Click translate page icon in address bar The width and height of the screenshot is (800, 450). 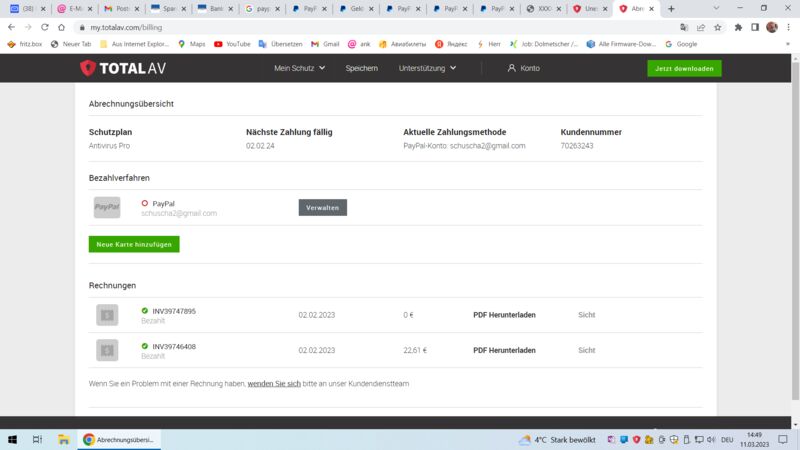point(684,27)
